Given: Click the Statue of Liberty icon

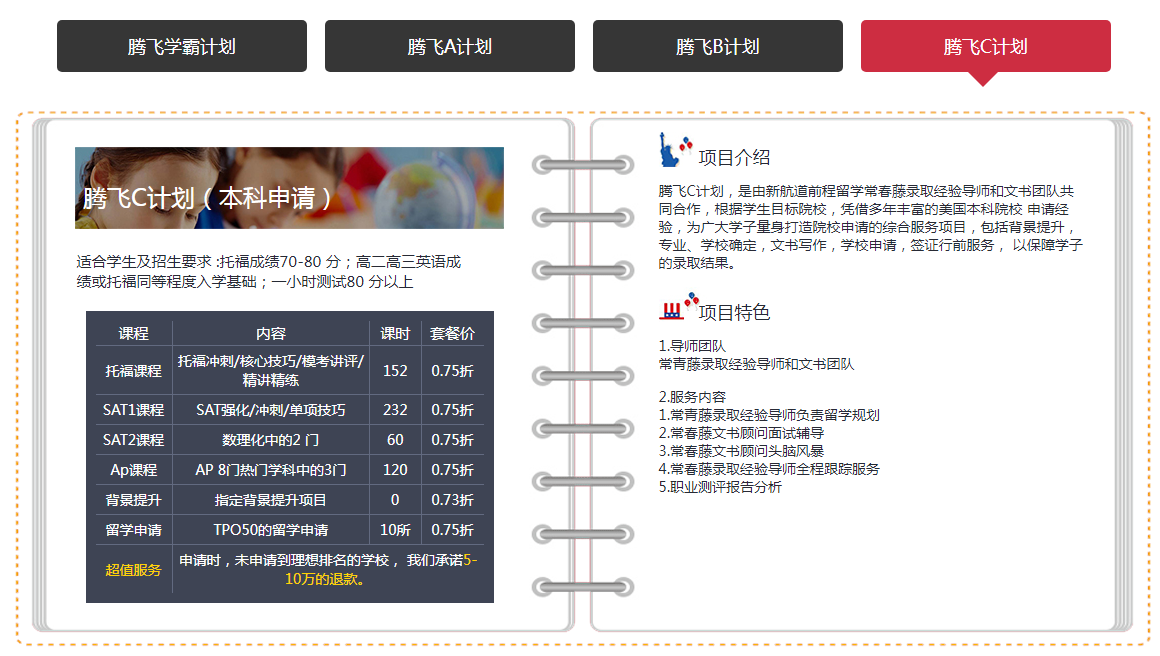Looking at the screenshot, I should 672,151.
